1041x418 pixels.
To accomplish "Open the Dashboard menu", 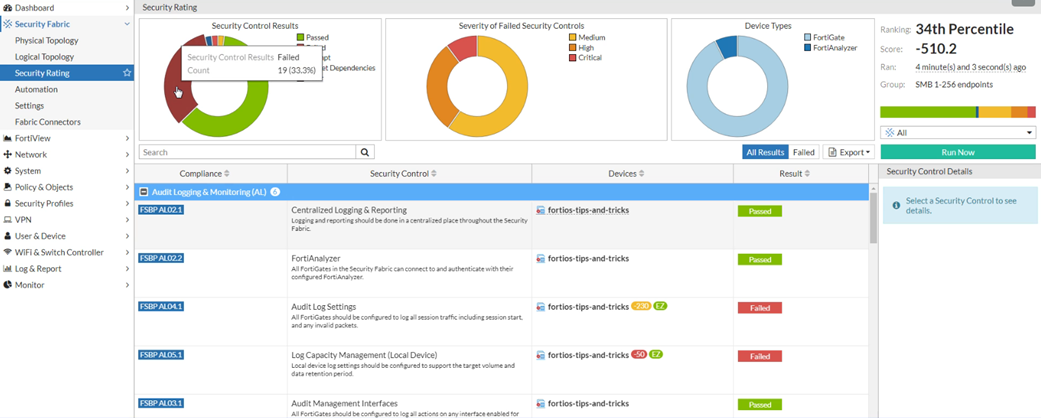I will (x=66, y=8).
